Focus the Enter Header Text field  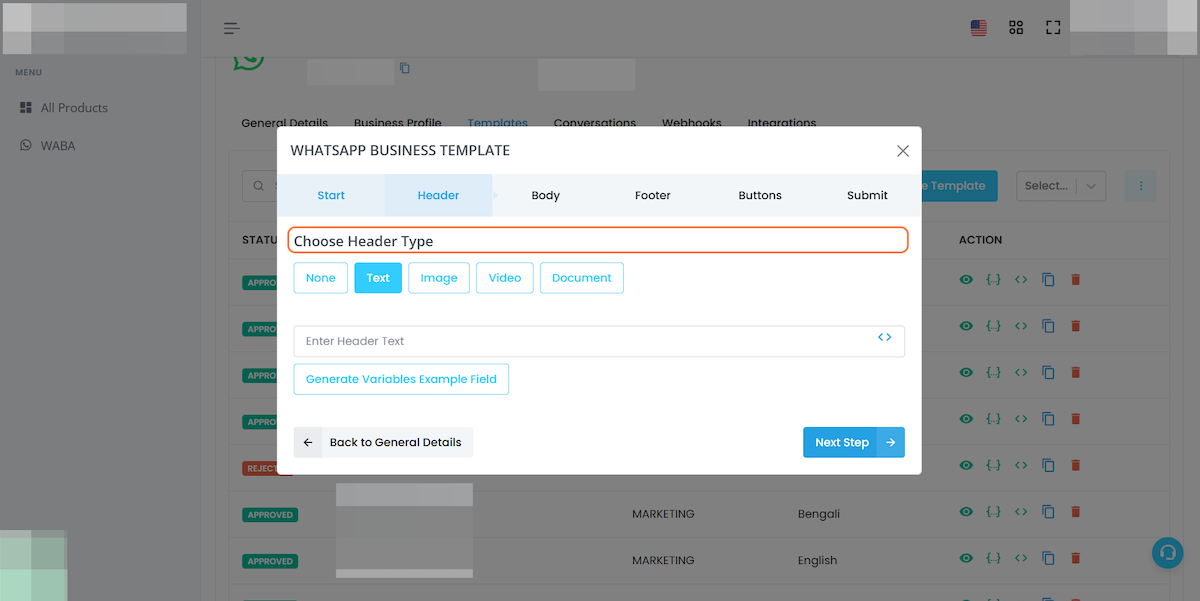pyautogui.click(x=599, y=341)
